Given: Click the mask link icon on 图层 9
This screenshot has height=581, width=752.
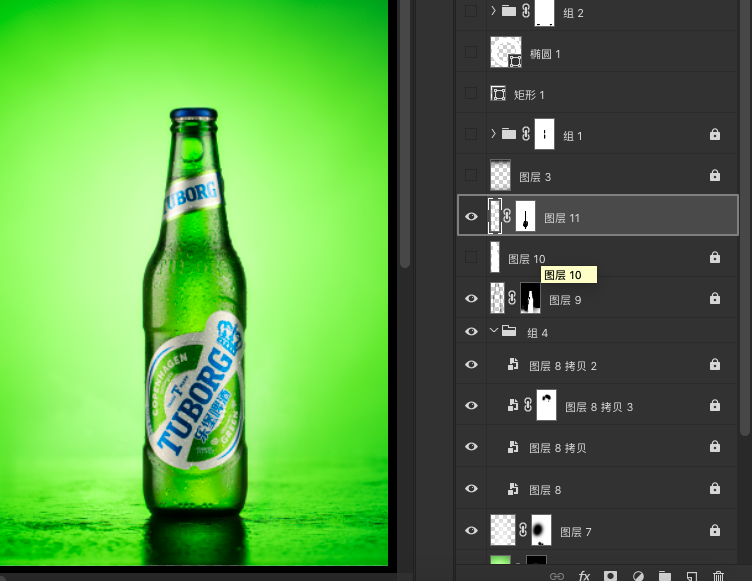Looking at the screenshot, I should click(x=512, y=298).
